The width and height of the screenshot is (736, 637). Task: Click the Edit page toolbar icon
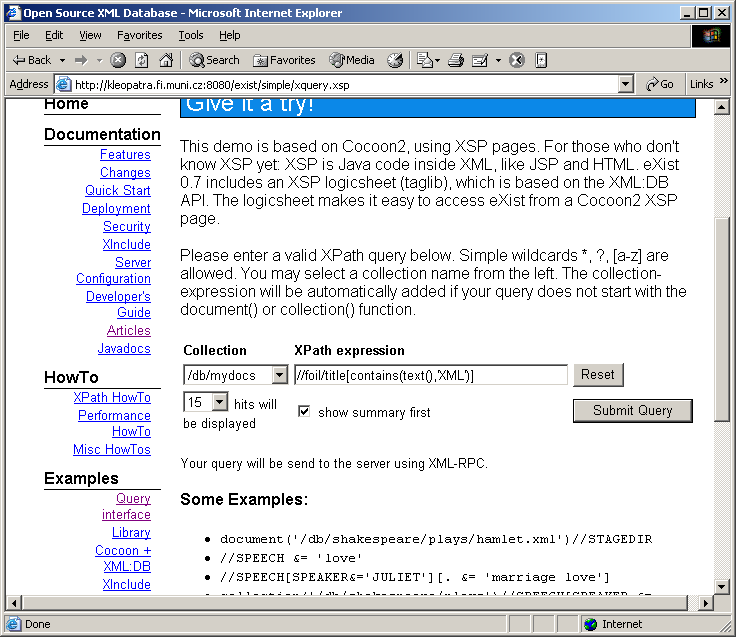tap(480, 60)
